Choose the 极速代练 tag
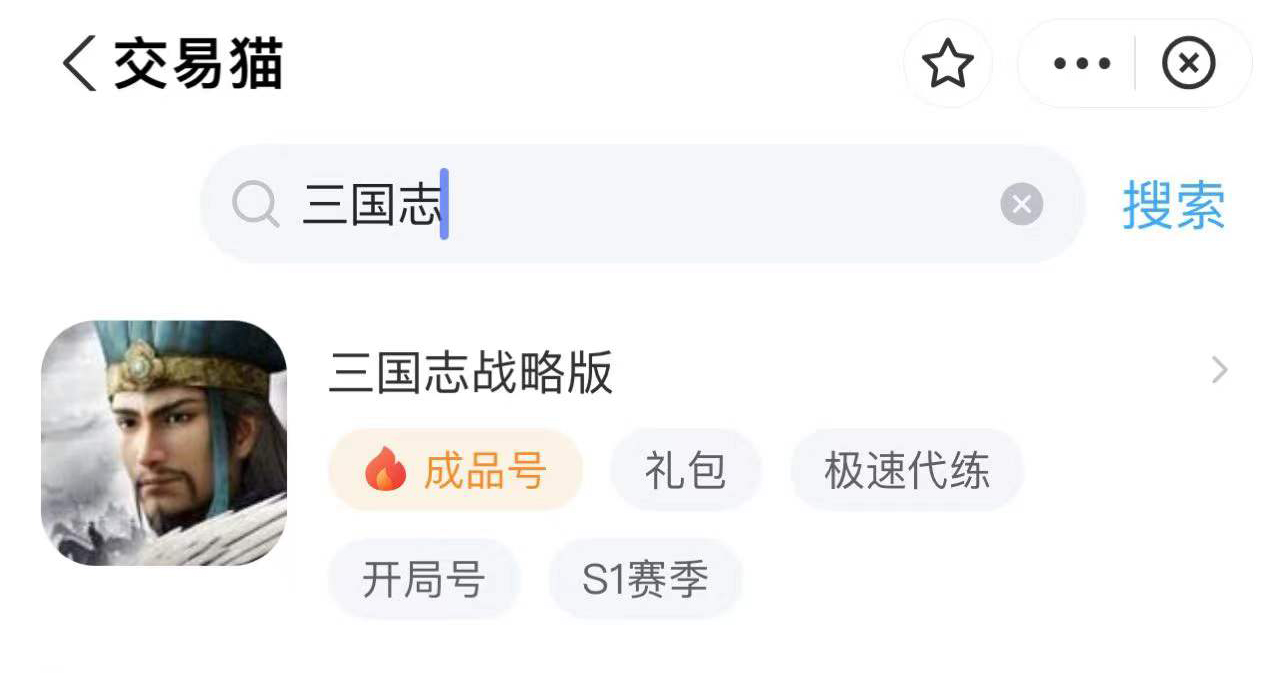Image resolution: width=1280 pixels, height=673 pixels. click(x=906, y=470)
